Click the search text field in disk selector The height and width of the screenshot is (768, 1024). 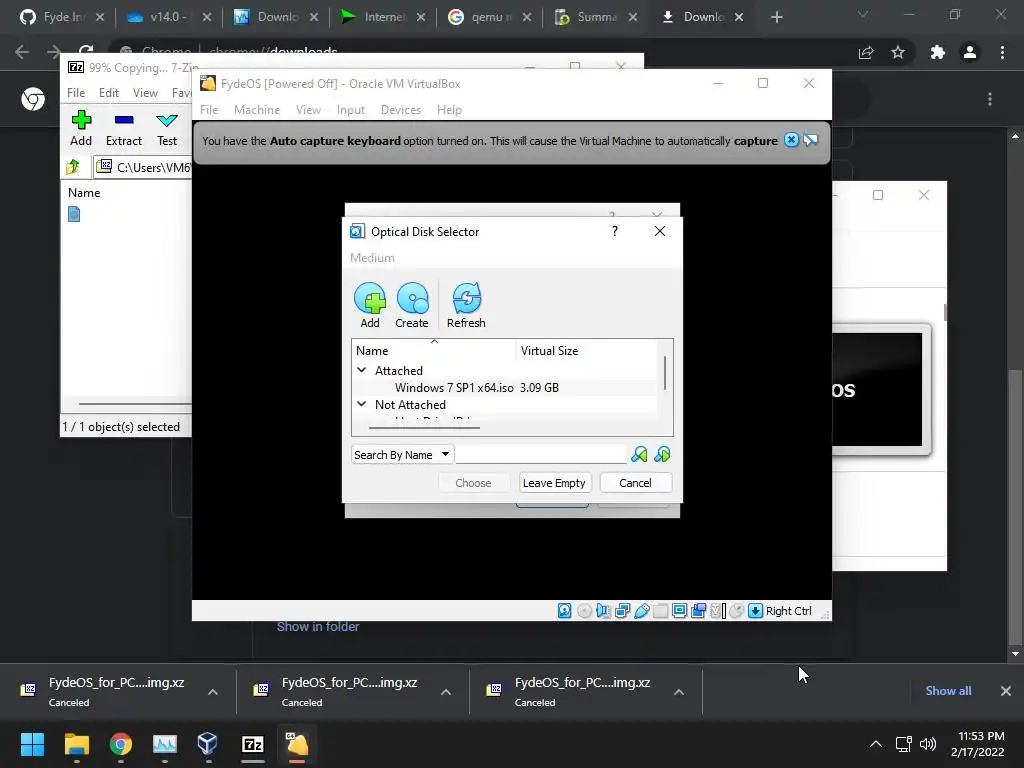coord(541,455)
